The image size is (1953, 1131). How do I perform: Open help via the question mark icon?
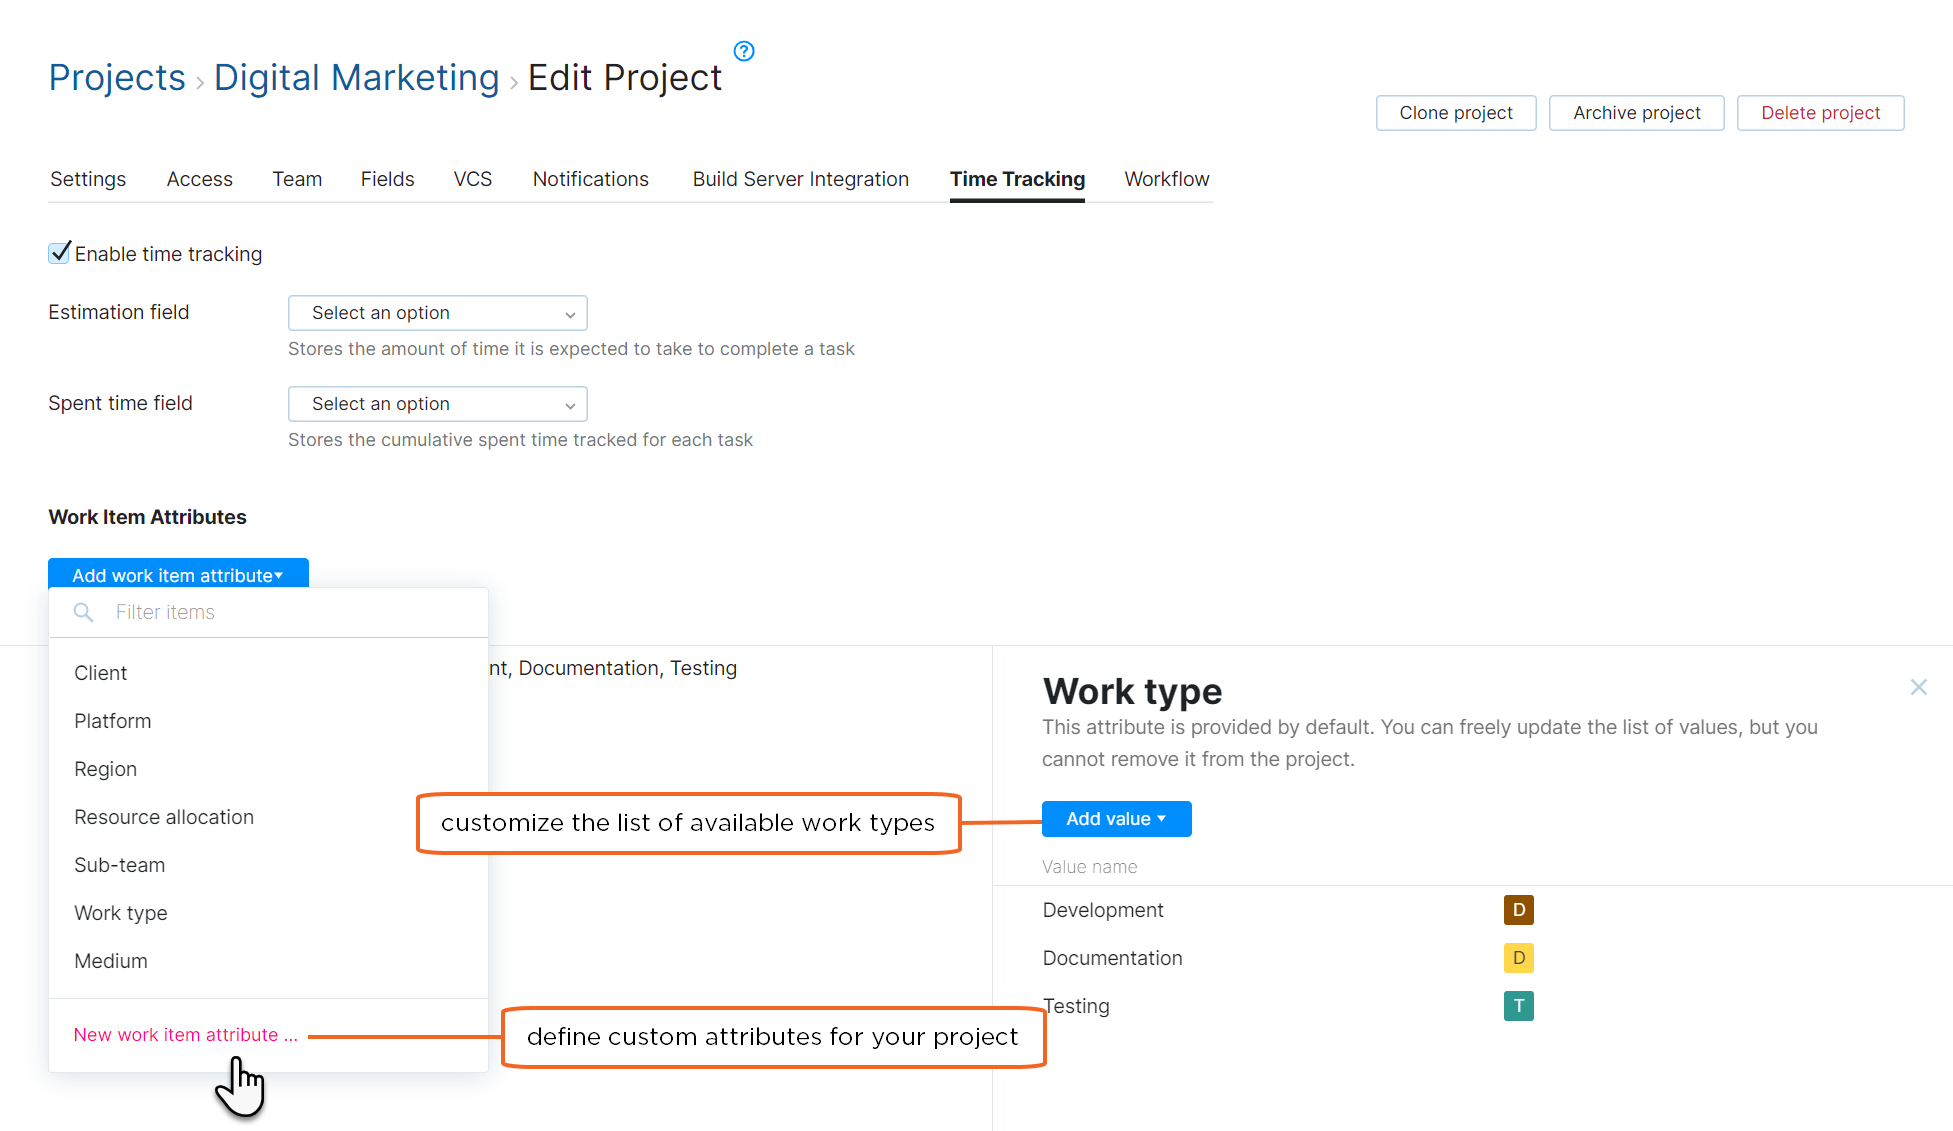pos(743,51)
